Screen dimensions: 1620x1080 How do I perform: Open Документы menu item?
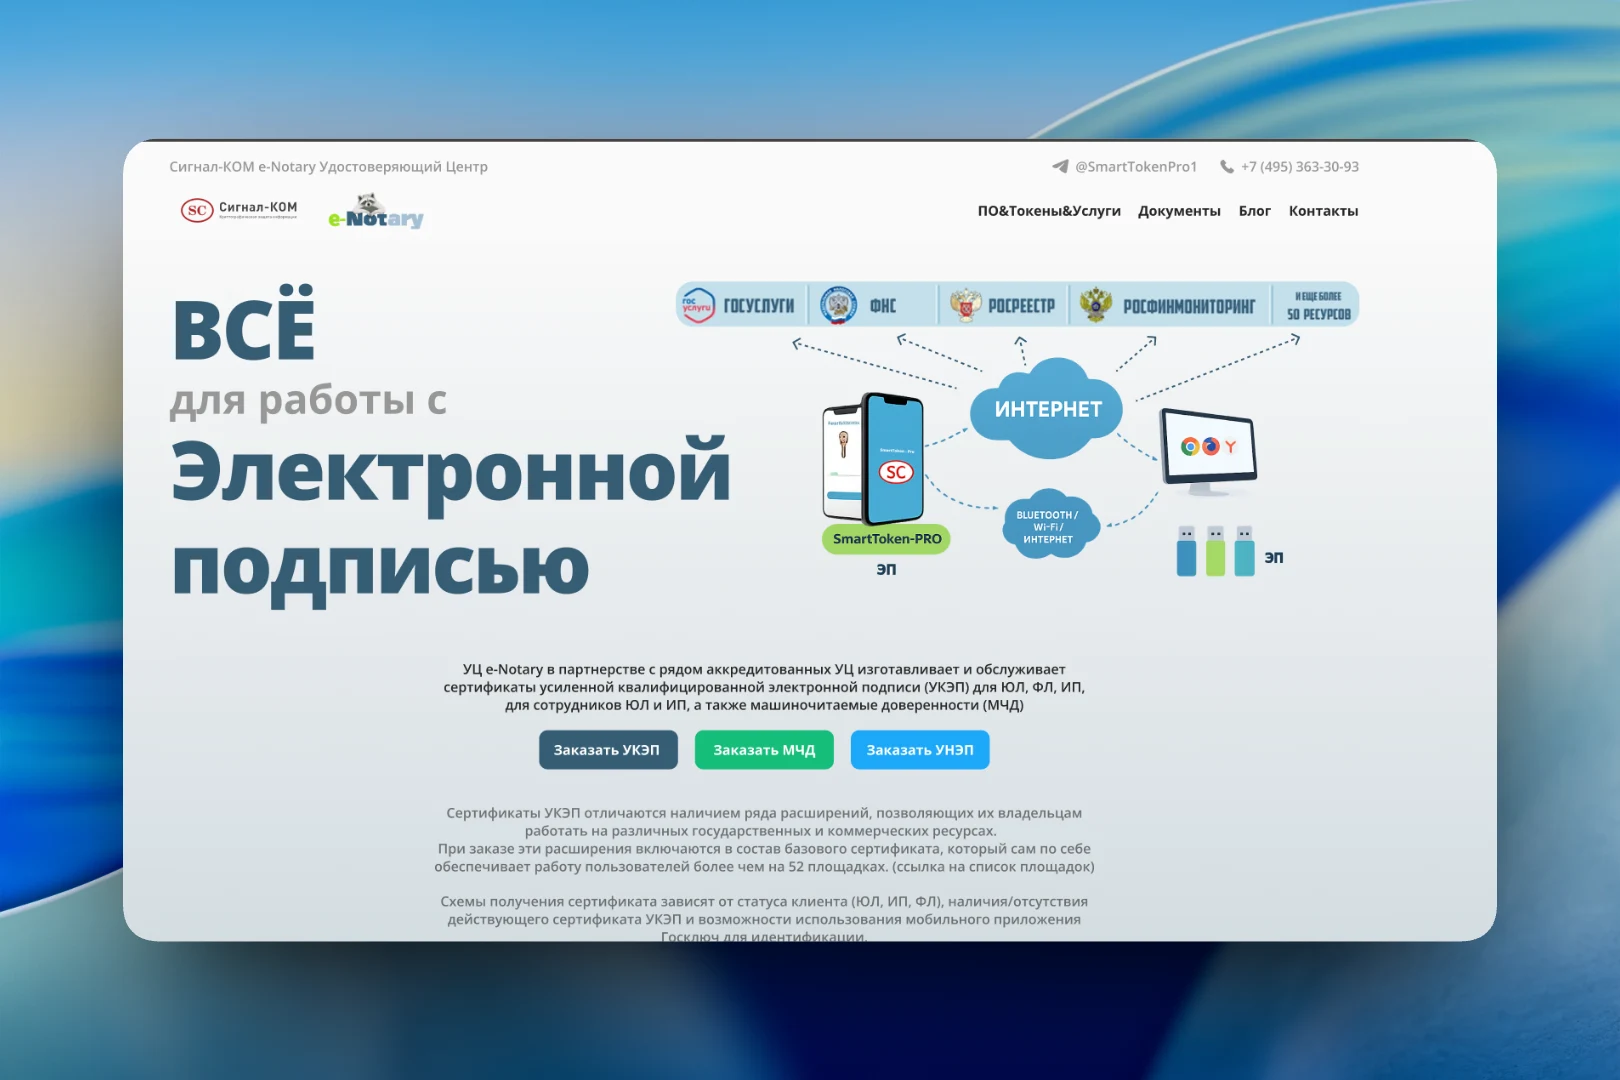pos(1179,211)
